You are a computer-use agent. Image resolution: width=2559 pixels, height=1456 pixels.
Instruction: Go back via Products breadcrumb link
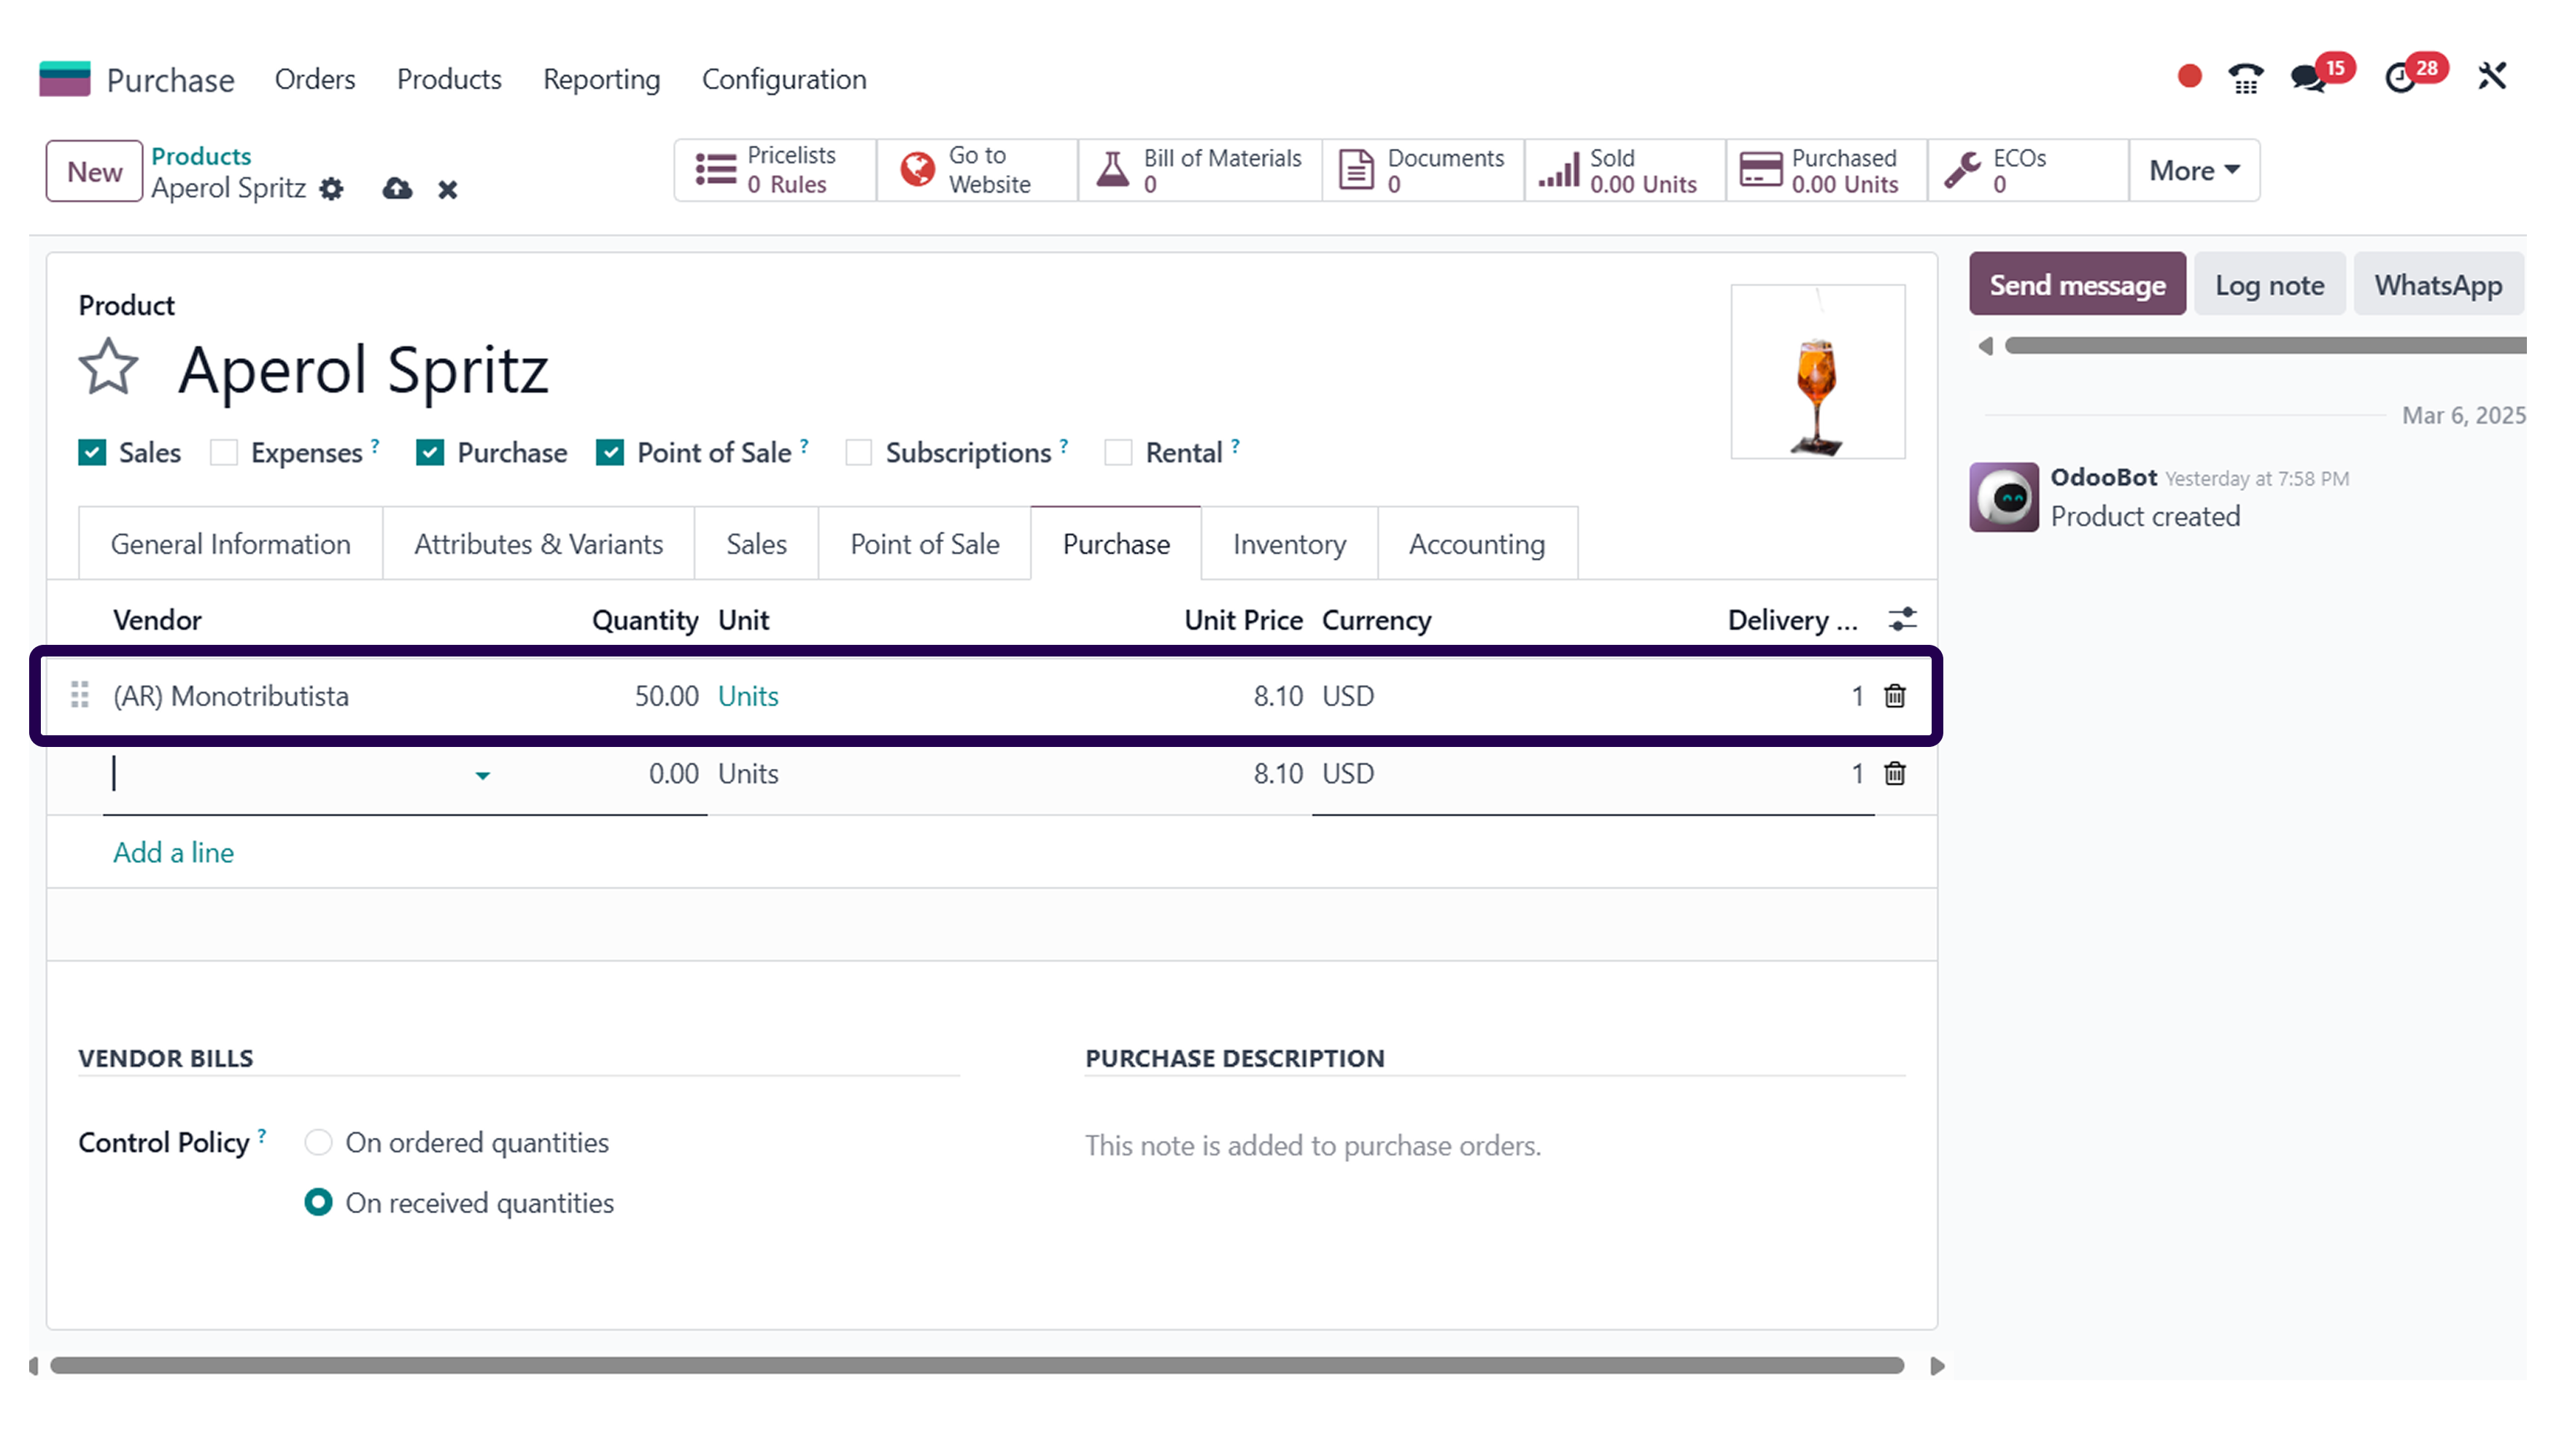pyautogui.click(x=201, y=156)
